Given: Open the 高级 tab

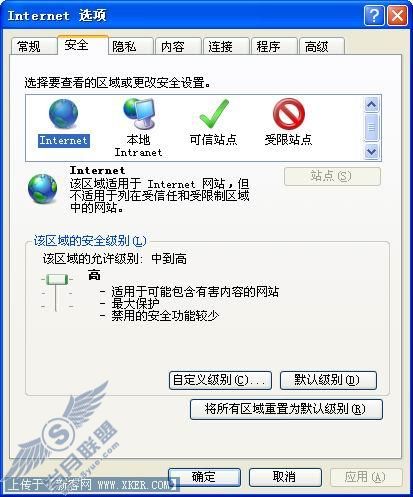Looking at the screenshot, I should [x=322, y=46].
